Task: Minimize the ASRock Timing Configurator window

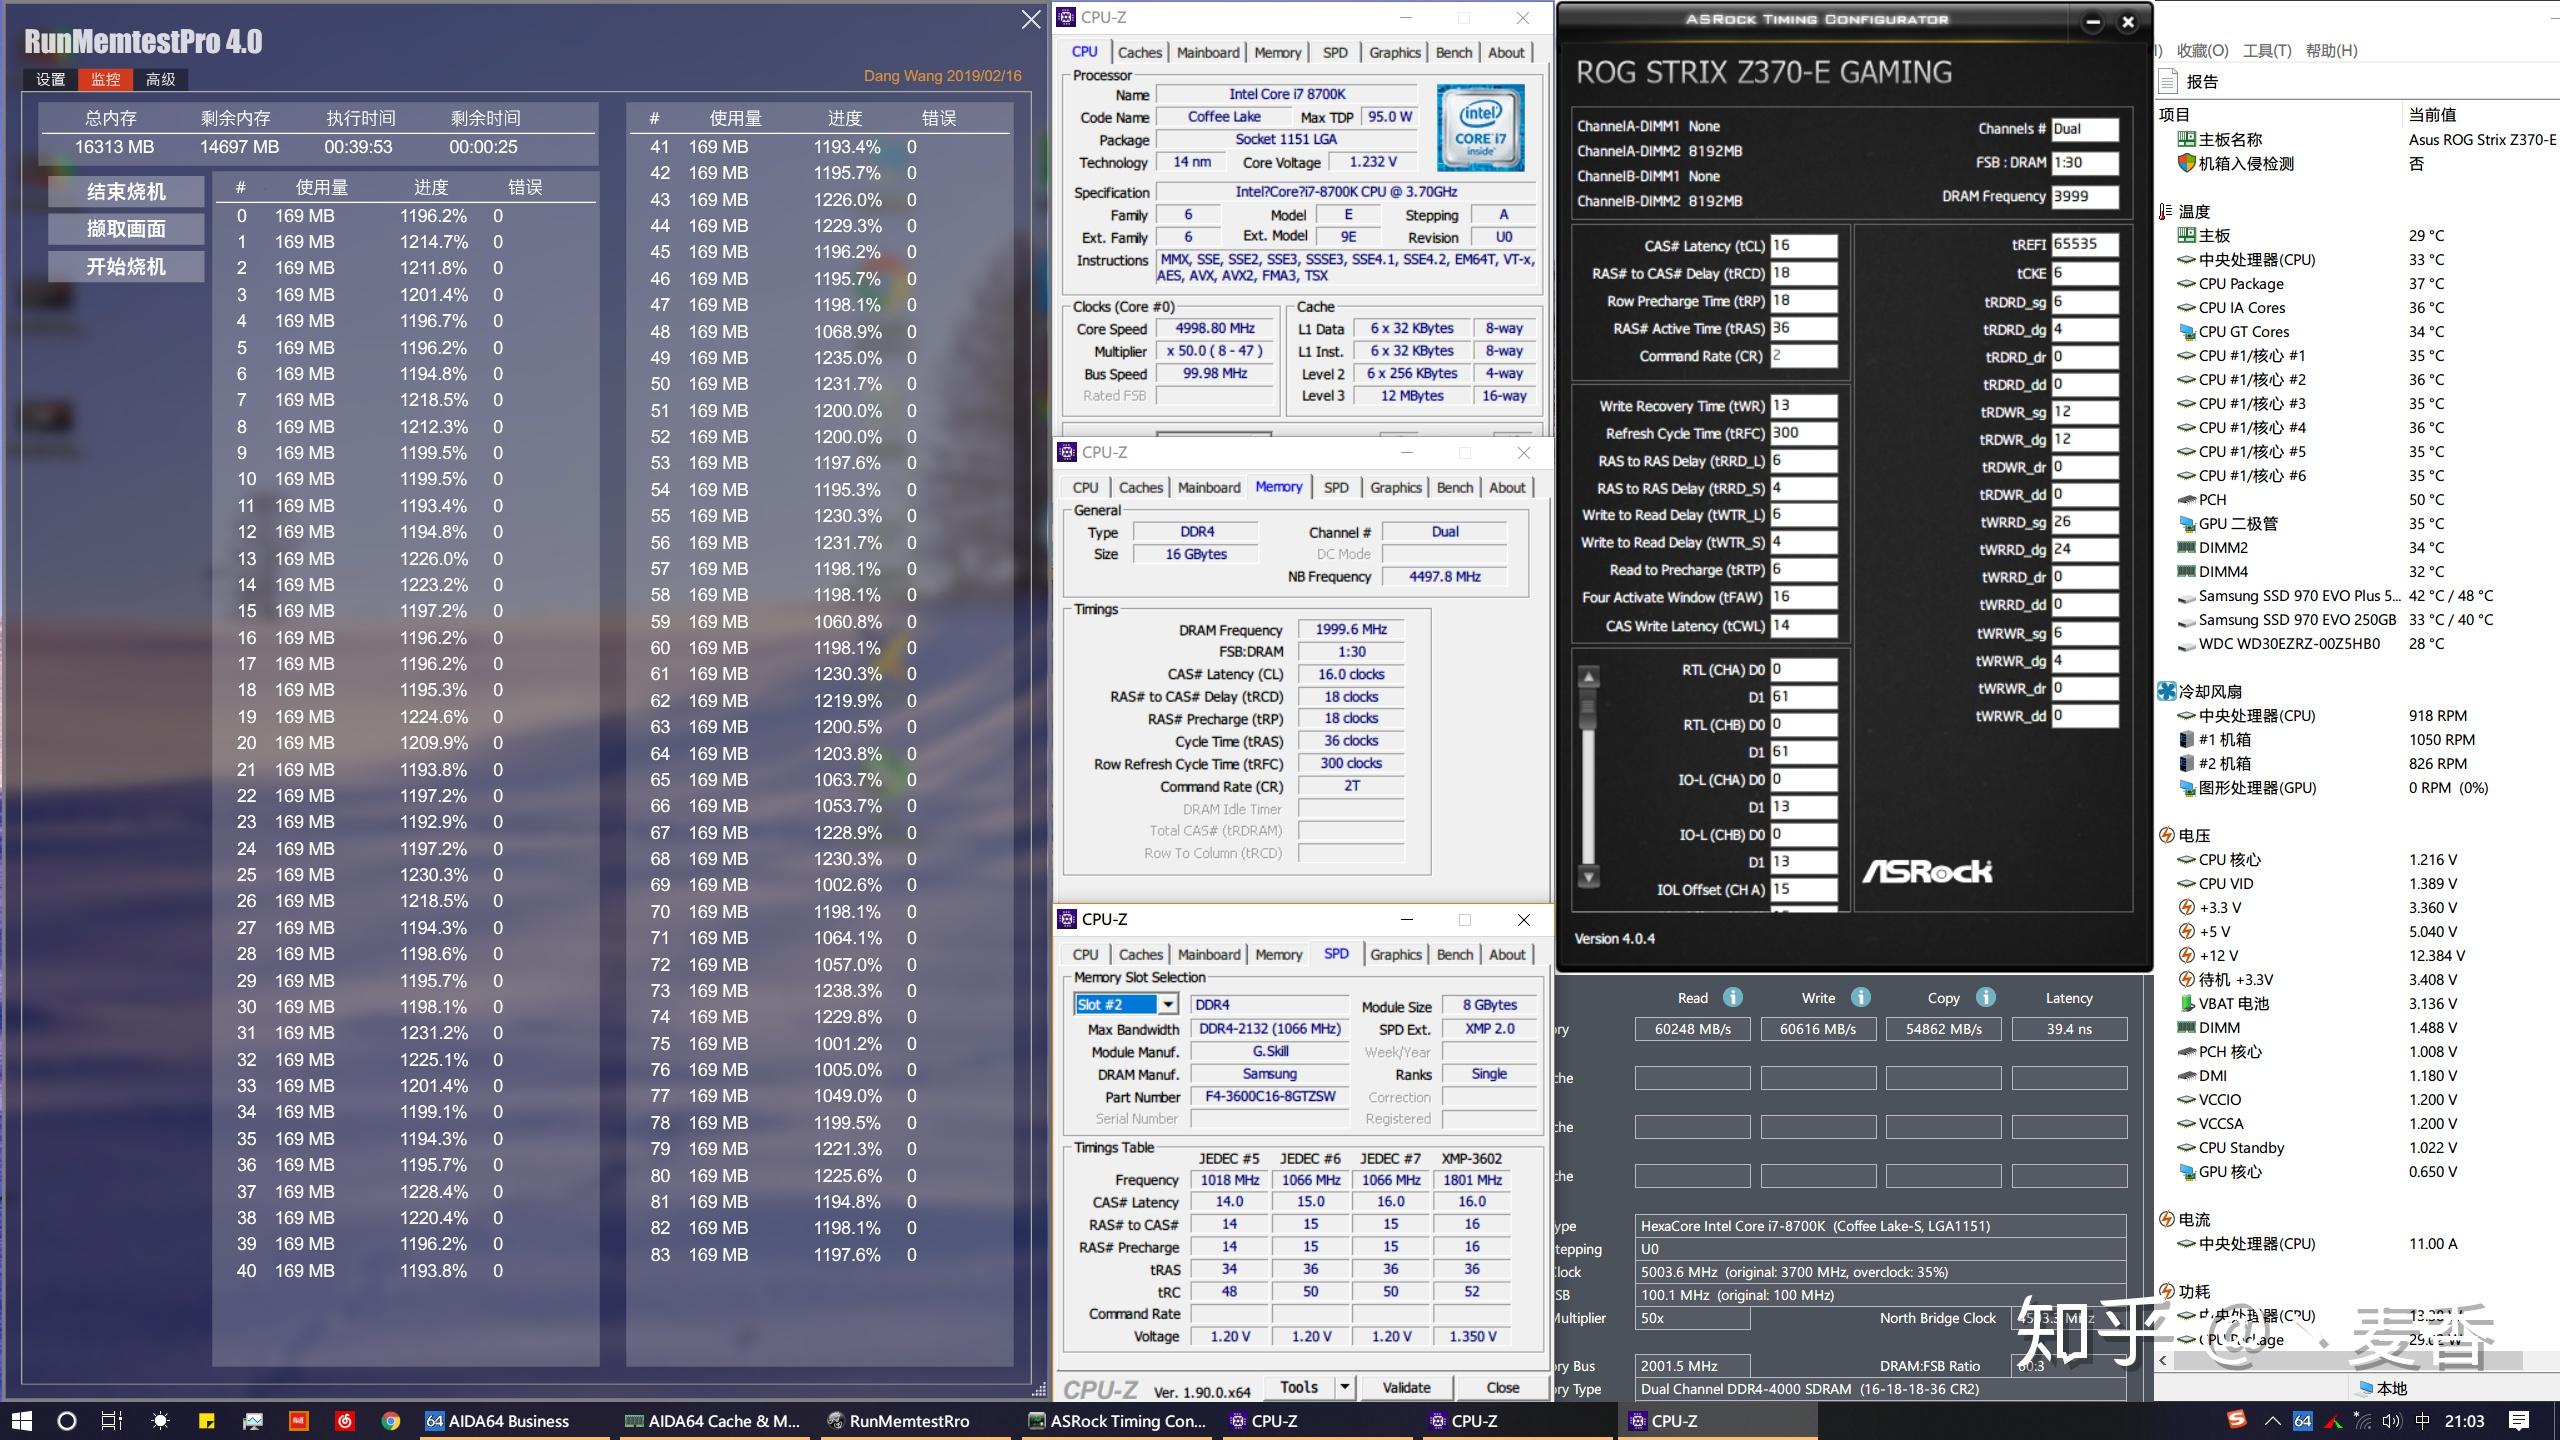Action: click(x=2092, y=22)
